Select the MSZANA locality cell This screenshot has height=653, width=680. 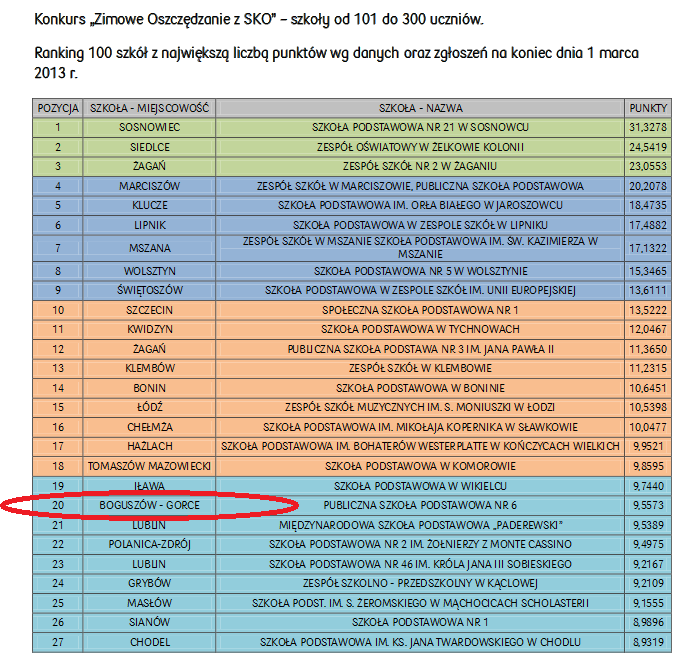point(149,248)
